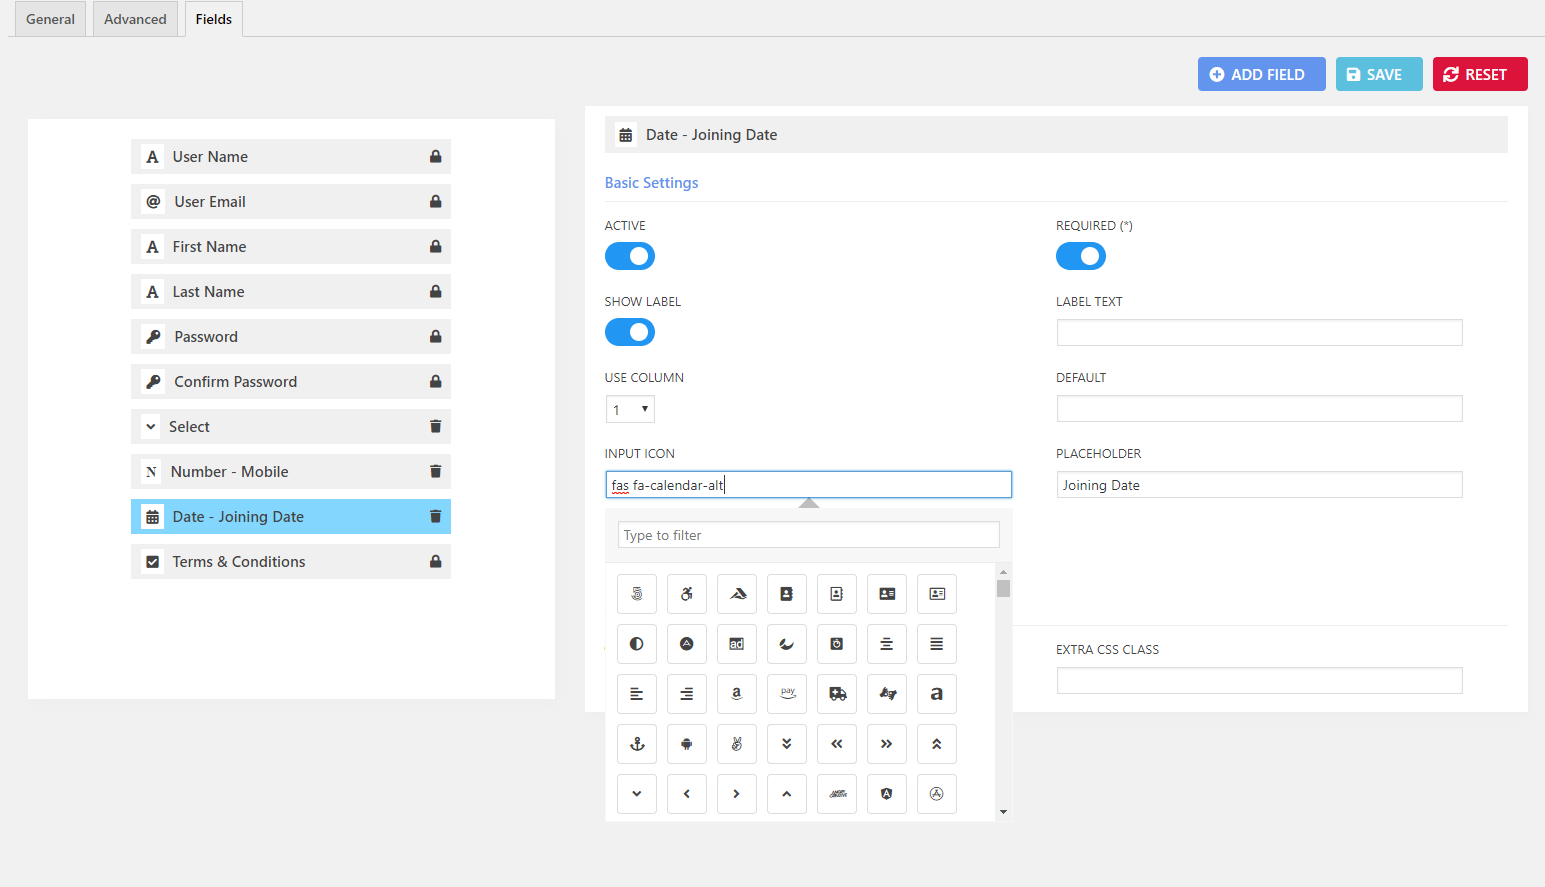Choose the Android icon from the icon list
1545x887 pixels.
pyautogui.click(x=687, y=743)
